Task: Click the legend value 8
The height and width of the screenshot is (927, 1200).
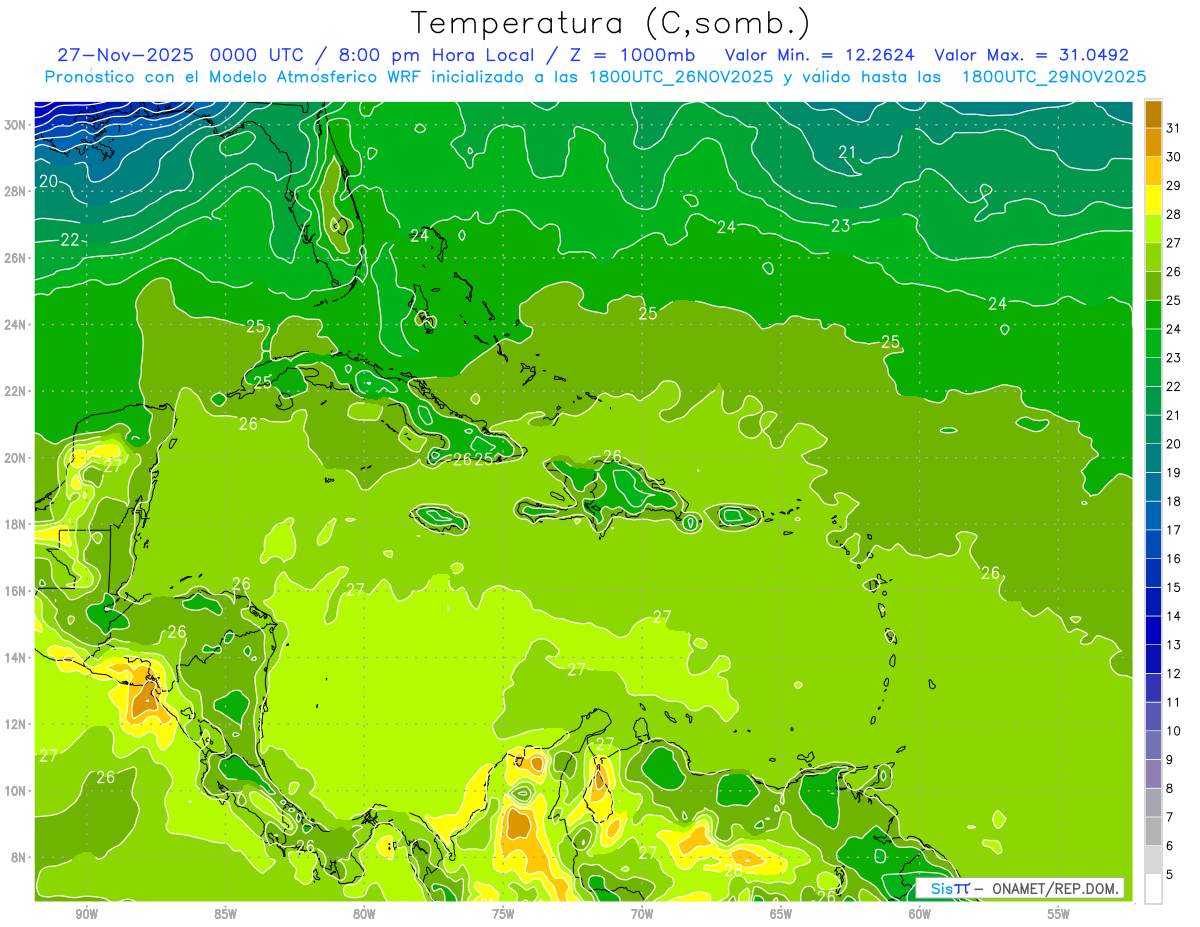Action: (1170, 789)
